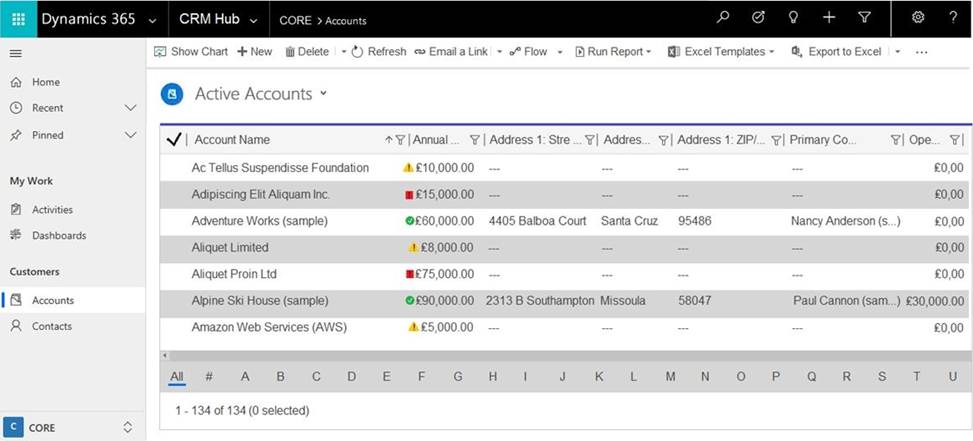Open the settings gear icon
The height and width of the screenshot is (441, 973).
pos(918,18)
